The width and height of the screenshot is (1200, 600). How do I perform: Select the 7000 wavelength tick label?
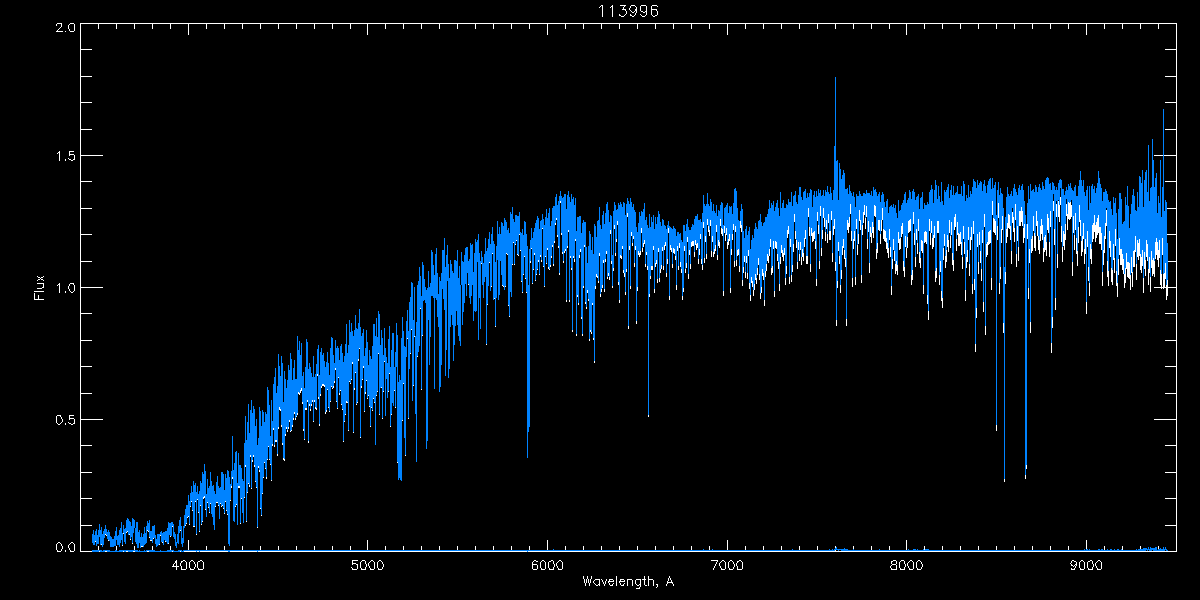coord(727,565)
